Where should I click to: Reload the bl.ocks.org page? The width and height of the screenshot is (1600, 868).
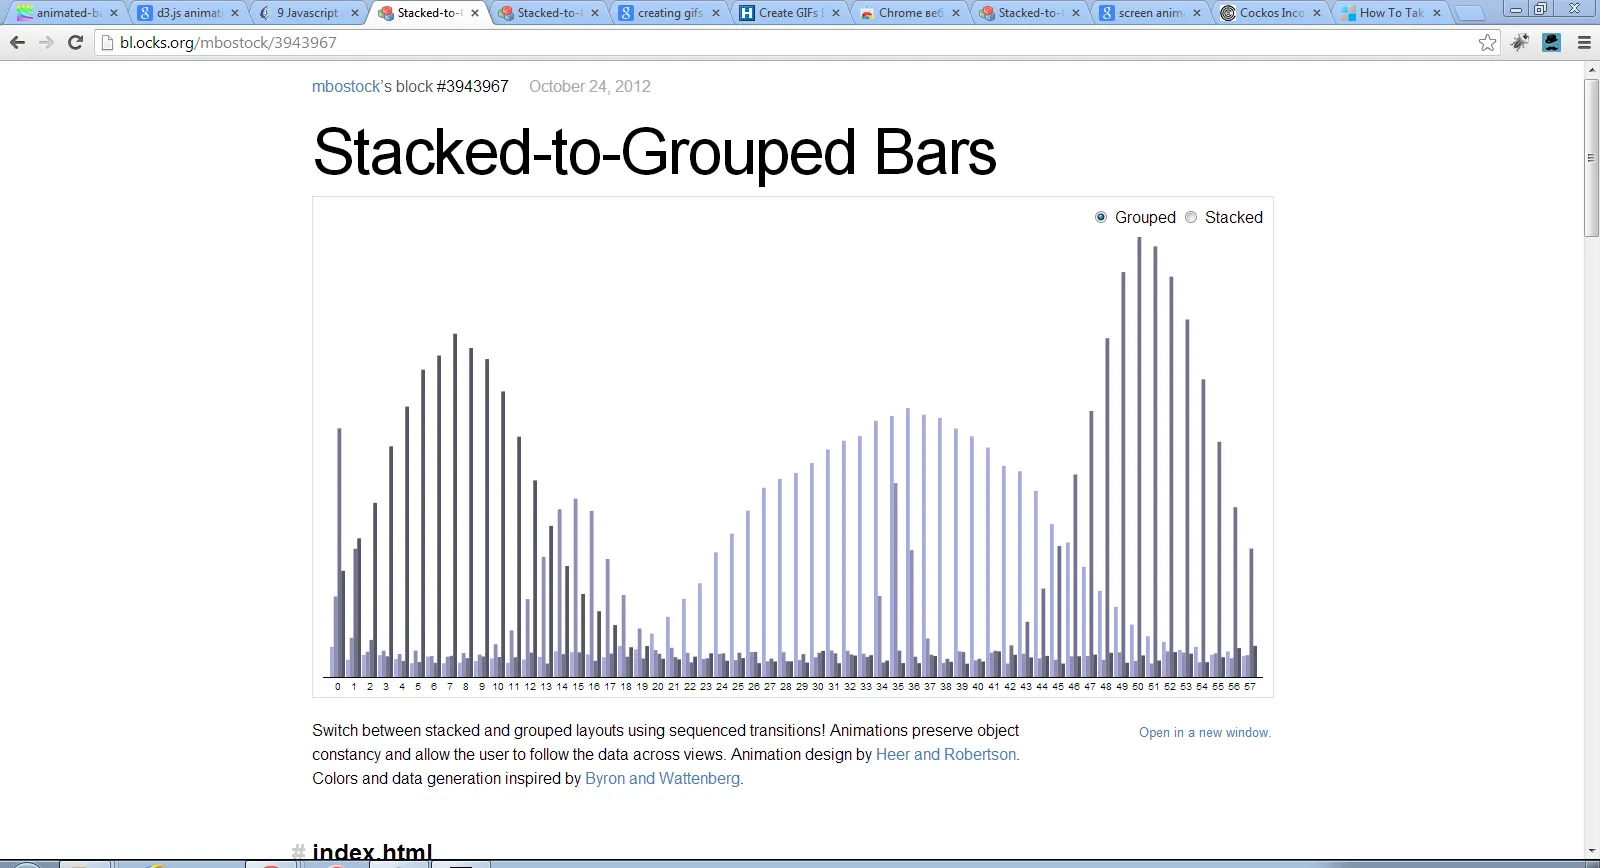pos(75,42)
